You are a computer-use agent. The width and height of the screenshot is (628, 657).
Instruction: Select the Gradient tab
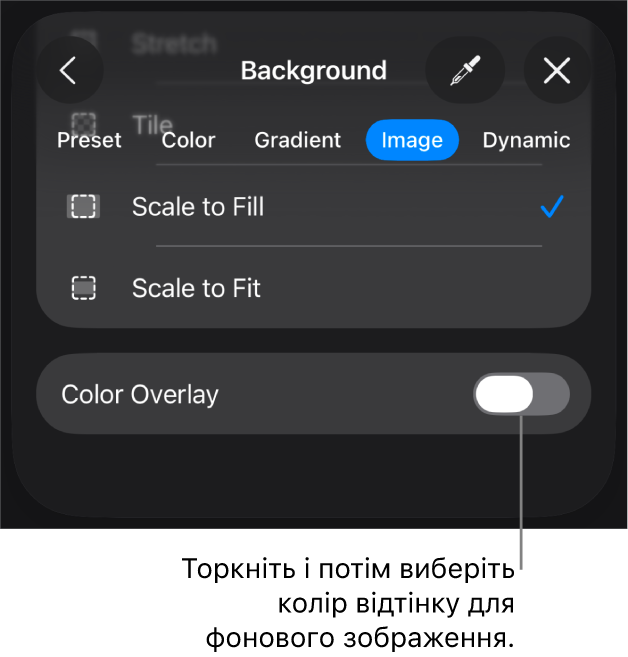297,141
